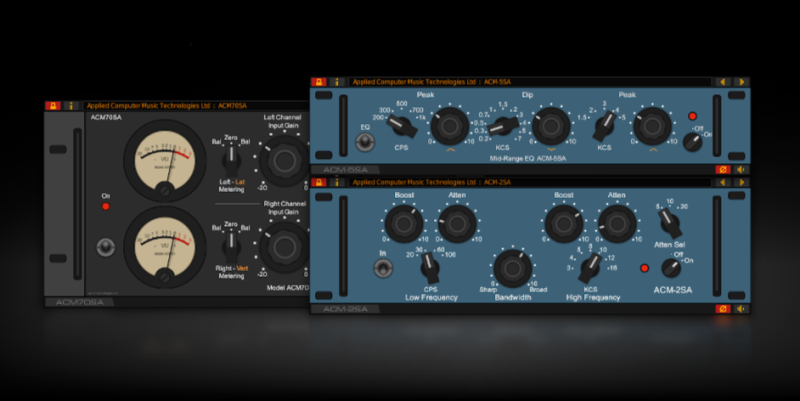Click the right Peak gain knob on ACM-5SA
The height and width of the screenshot is (401, 800).
tap(652, 126)
